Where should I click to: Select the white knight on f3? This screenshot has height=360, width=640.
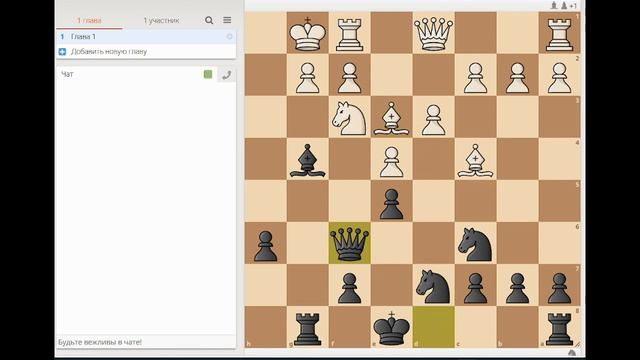pyautogui.click(x=349, y=117)
